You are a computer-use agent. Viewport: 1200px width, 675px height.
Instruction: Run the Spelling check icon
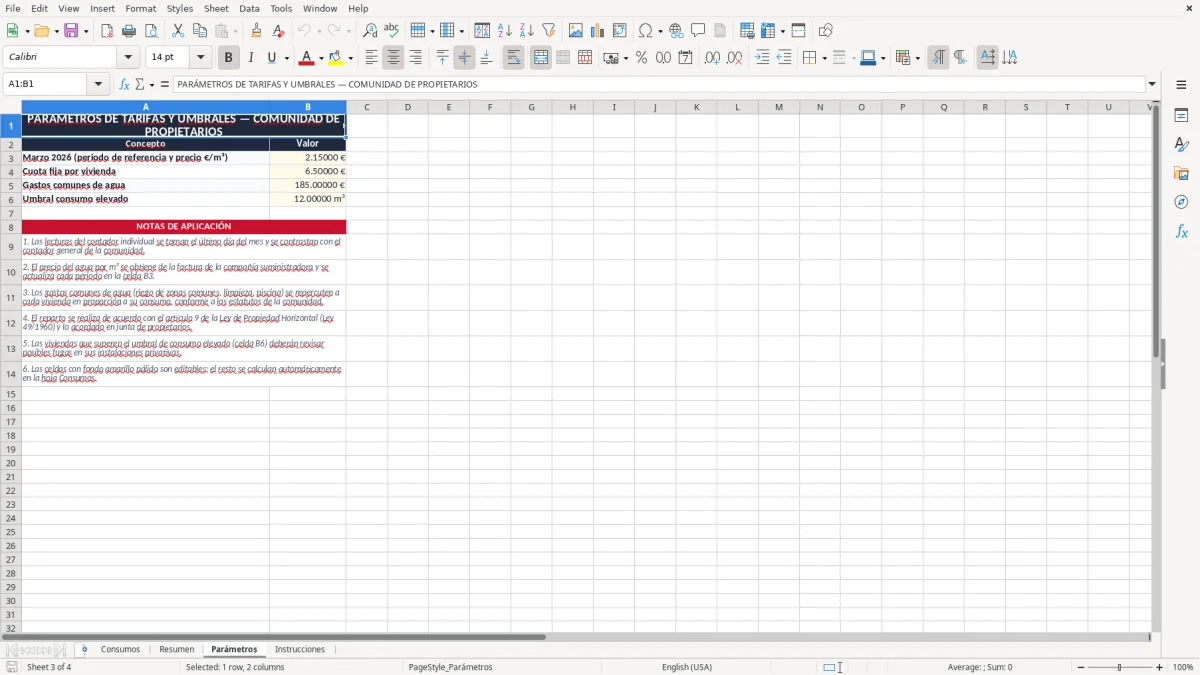pos(392,31)
